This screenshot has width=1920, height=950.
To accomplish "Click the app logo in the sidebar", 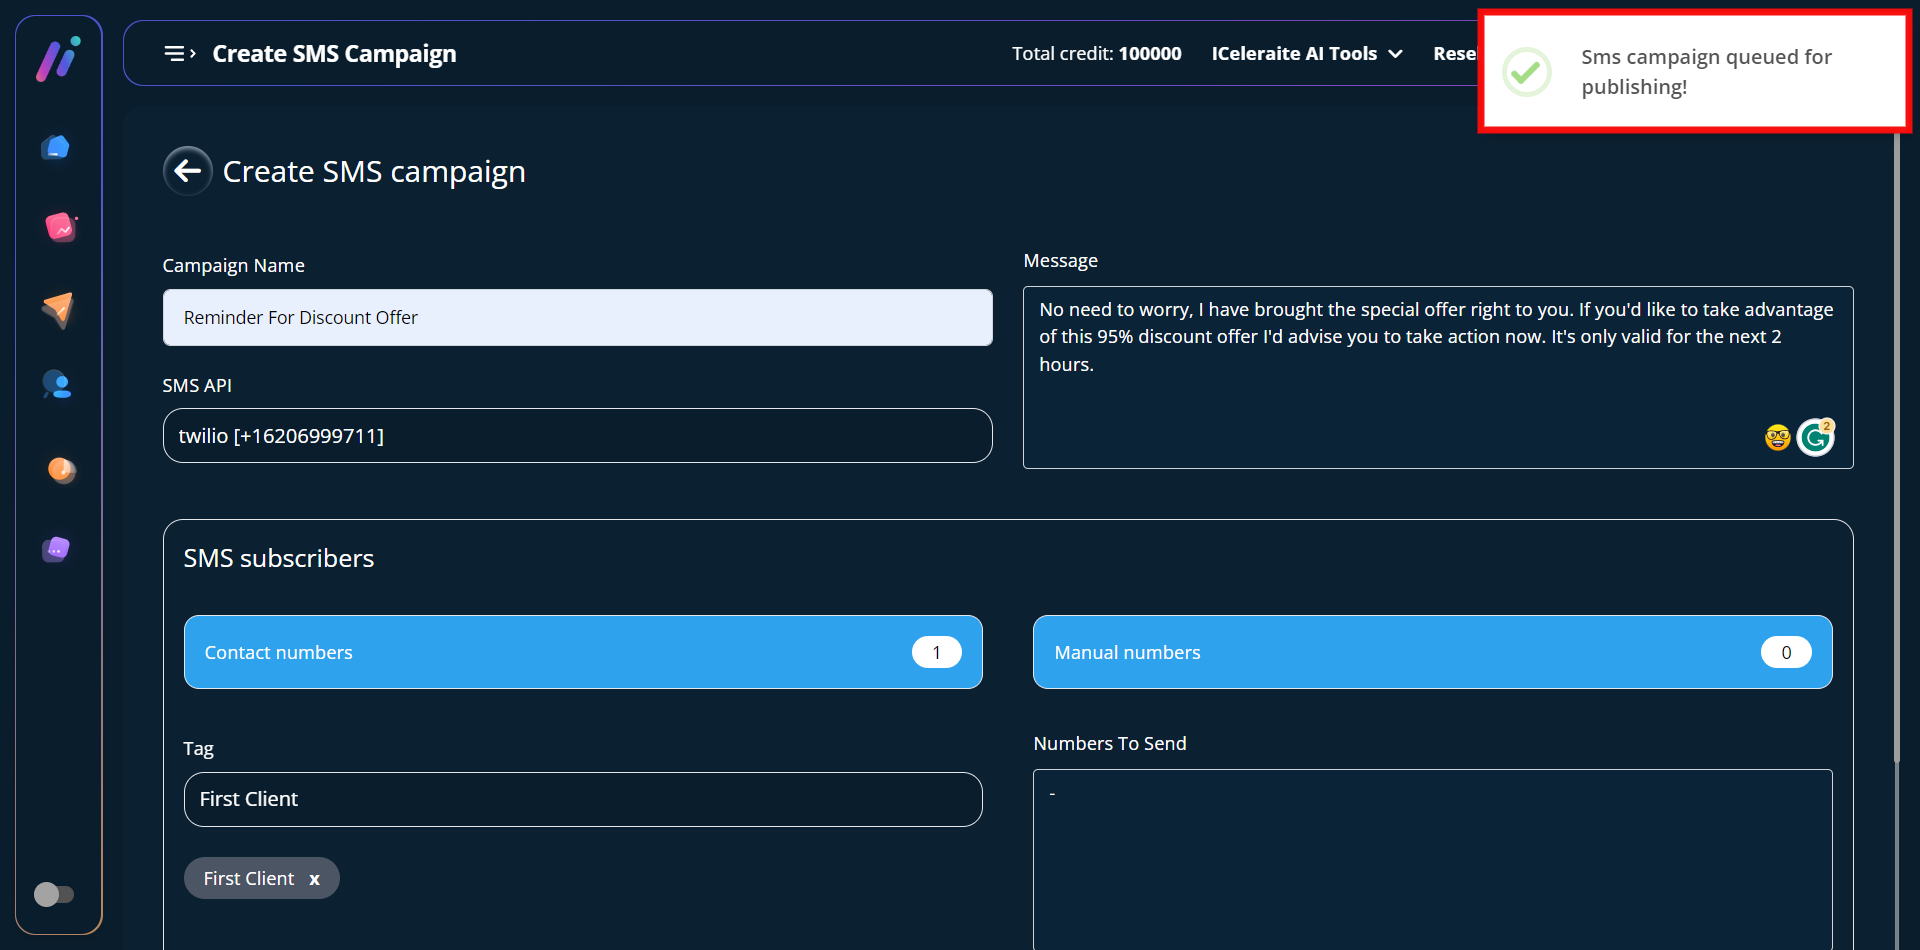I will point(58,59).
